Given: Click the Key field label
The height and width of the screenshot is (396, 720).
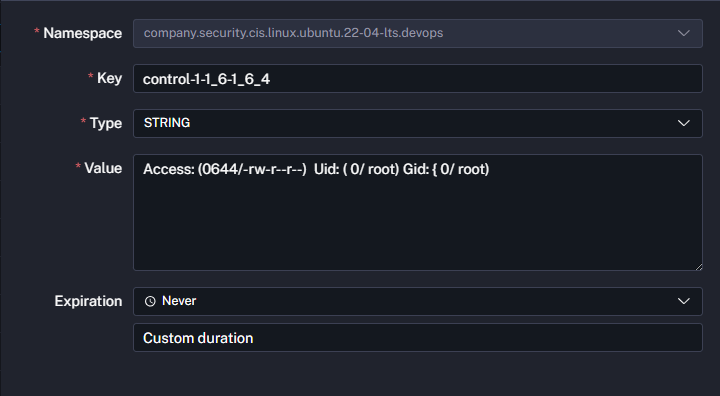Looking at the screenshot, I should click(x=109, y=78).
